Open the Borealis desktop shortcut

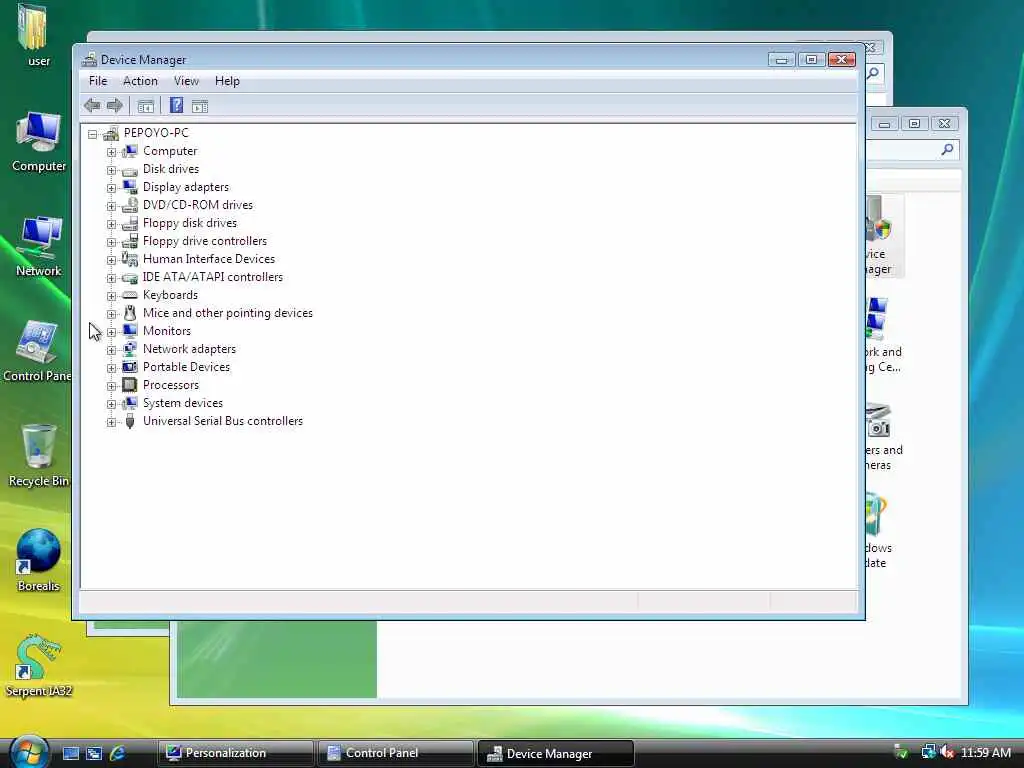[x=39, y=560]
